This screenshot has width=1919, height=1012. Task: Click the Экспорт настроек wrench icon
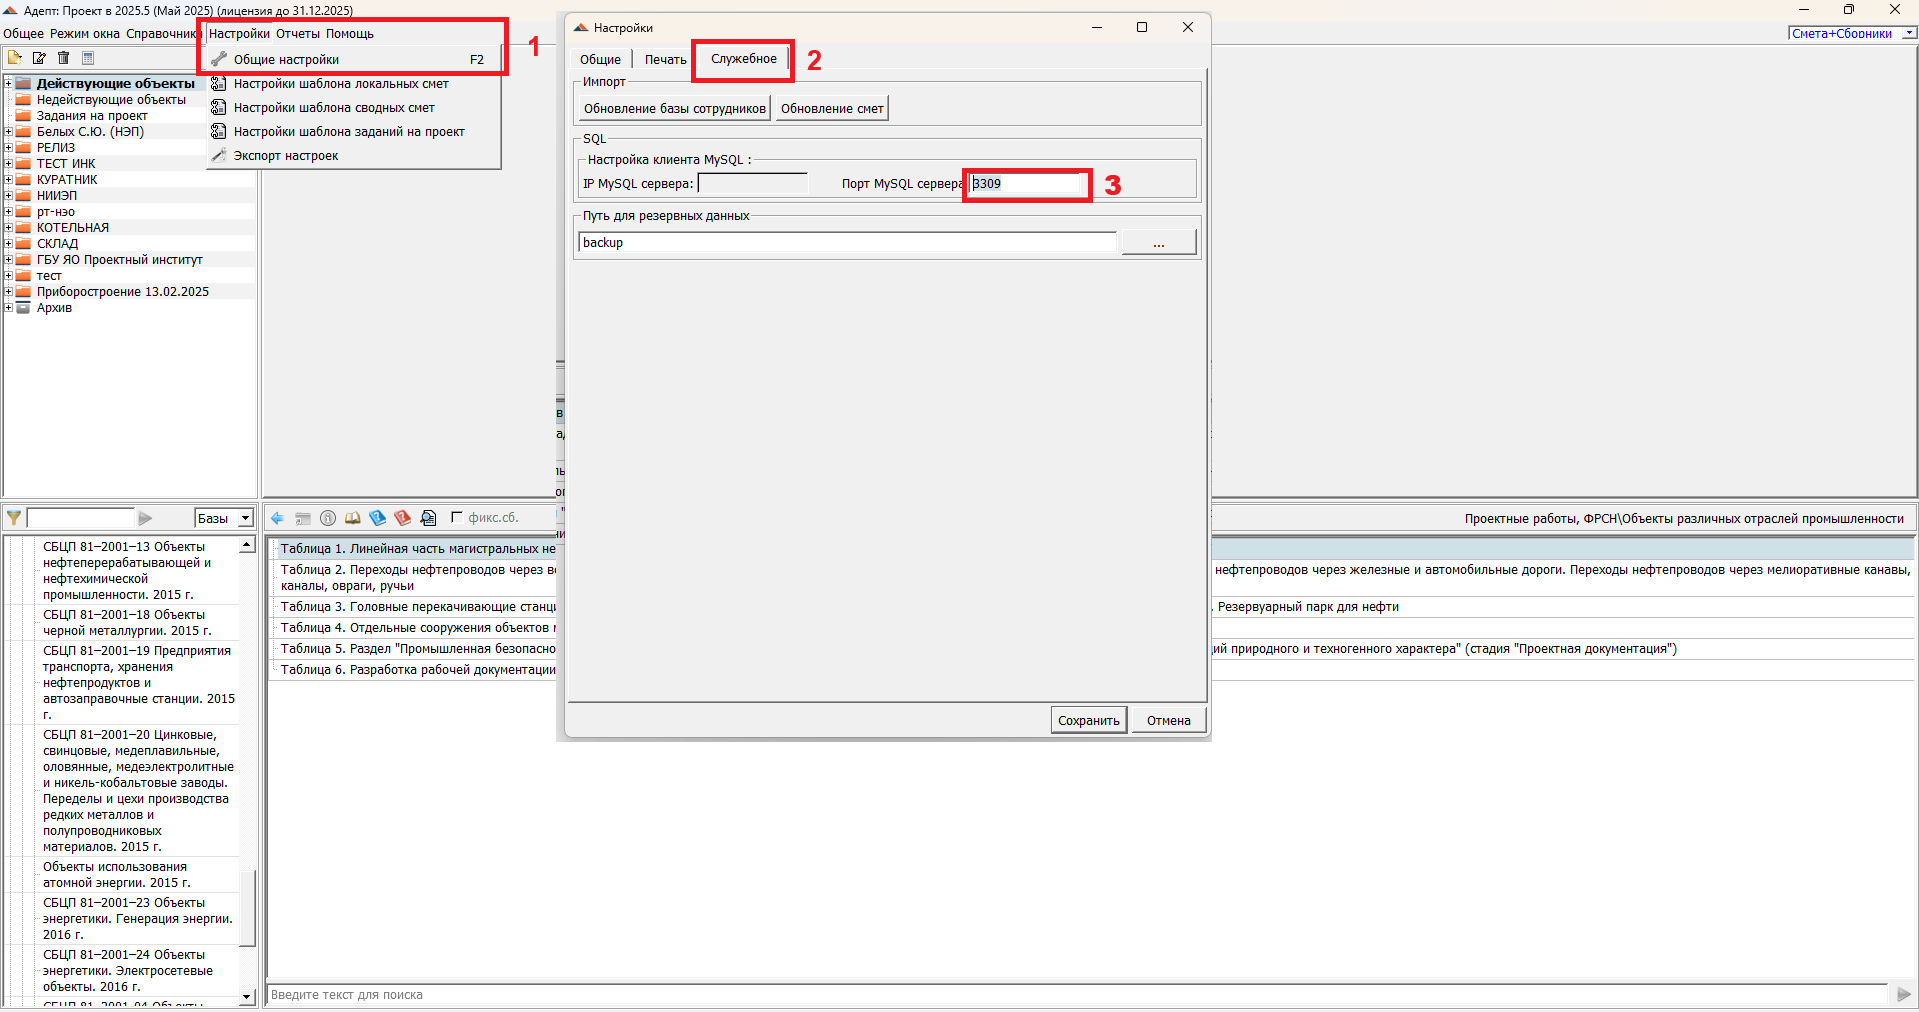(x=219, y=156)
